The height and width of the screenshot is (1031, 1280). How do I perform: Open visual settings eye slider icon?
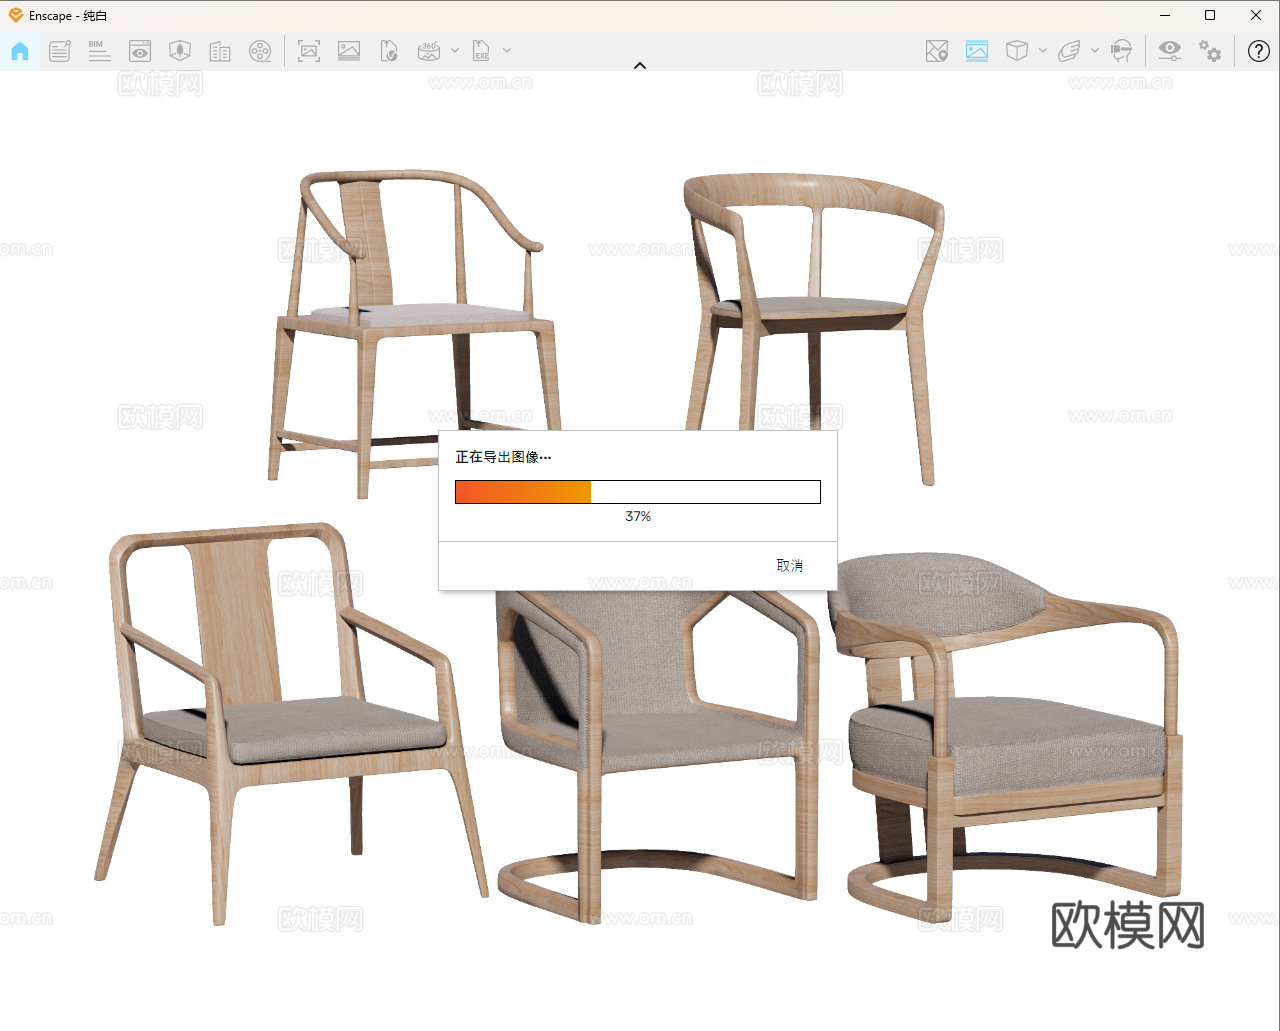1169,51
